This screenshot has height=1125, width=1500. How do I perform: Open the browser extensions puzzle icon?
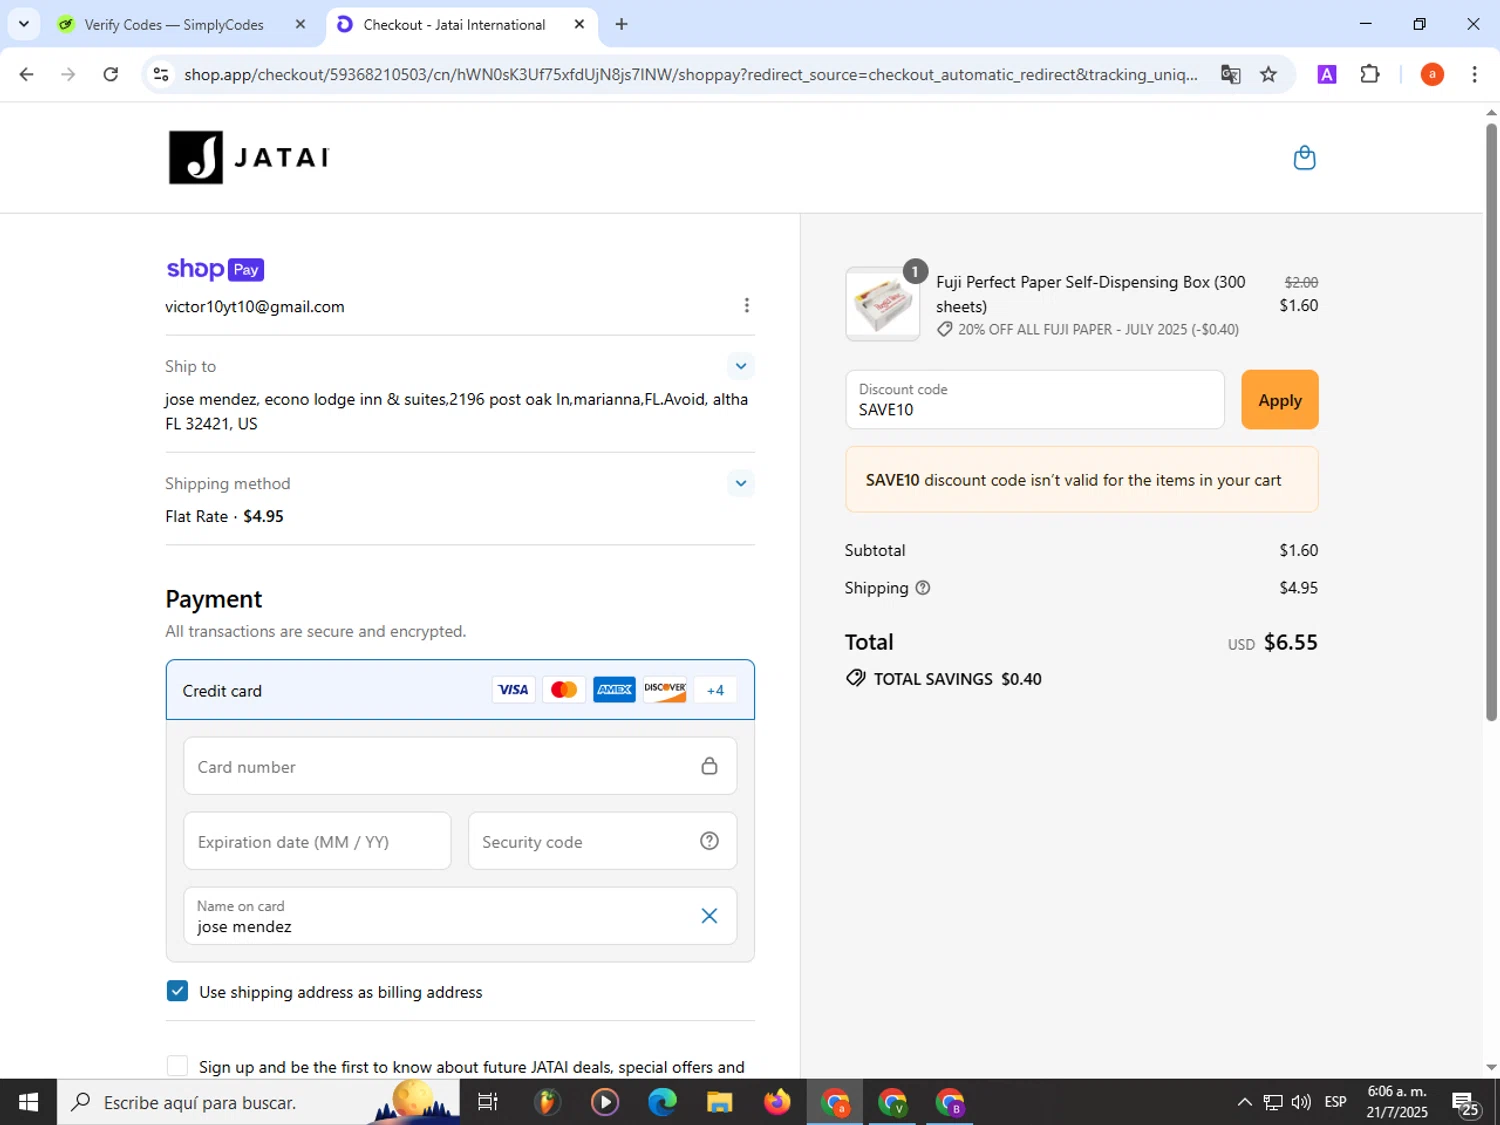click(1370, 74)
